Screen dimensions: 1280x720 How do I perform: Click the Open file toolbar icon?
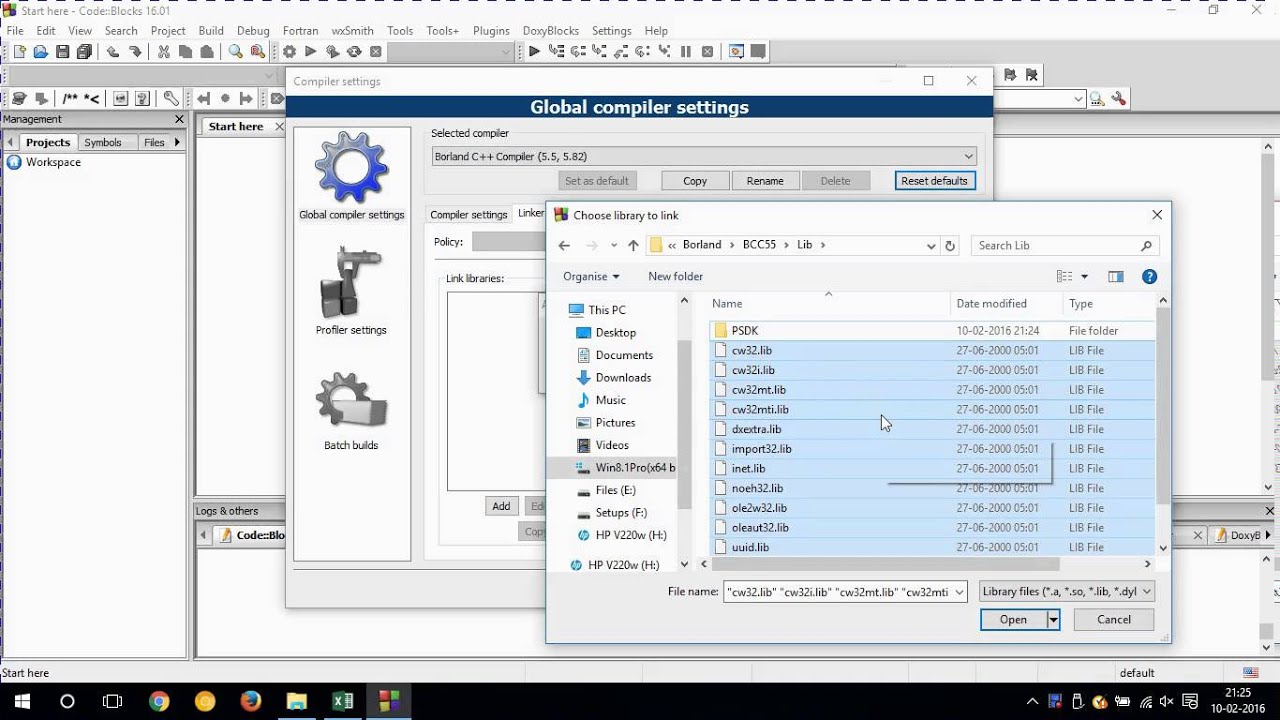point(41,52)
